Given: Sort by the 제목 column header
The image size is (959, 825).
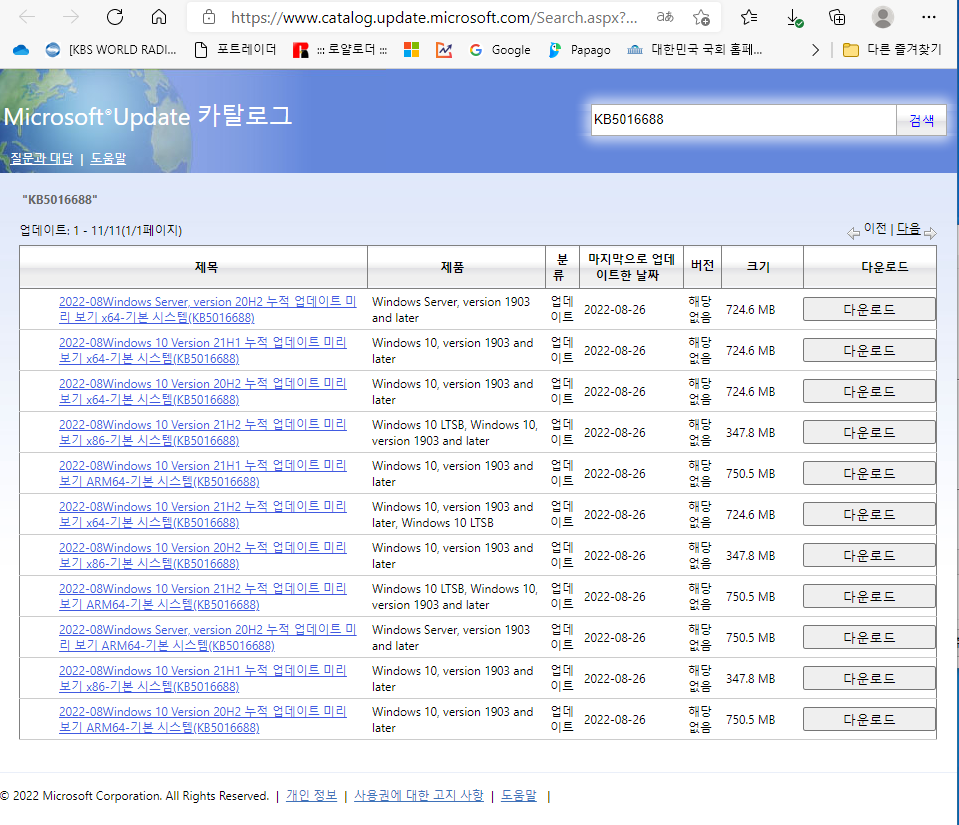Looking at the screenshot, I should (x=206, y=267).
